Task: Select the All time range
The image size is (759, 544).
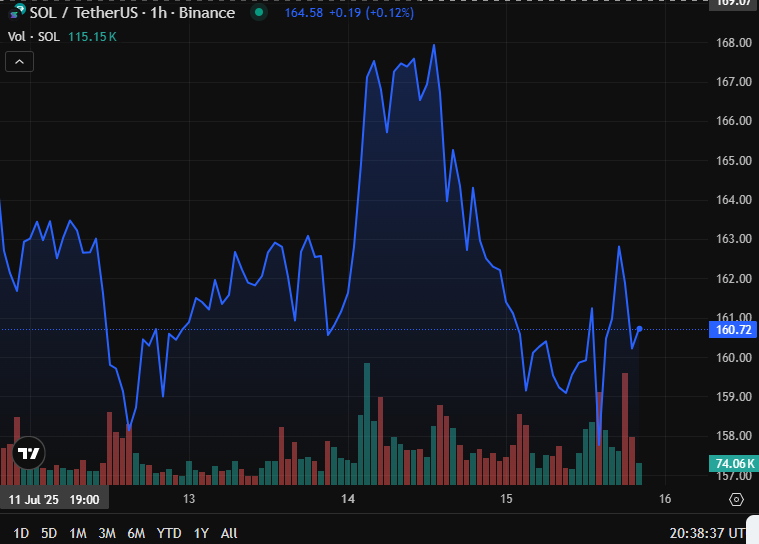Action: click(229, 533)
